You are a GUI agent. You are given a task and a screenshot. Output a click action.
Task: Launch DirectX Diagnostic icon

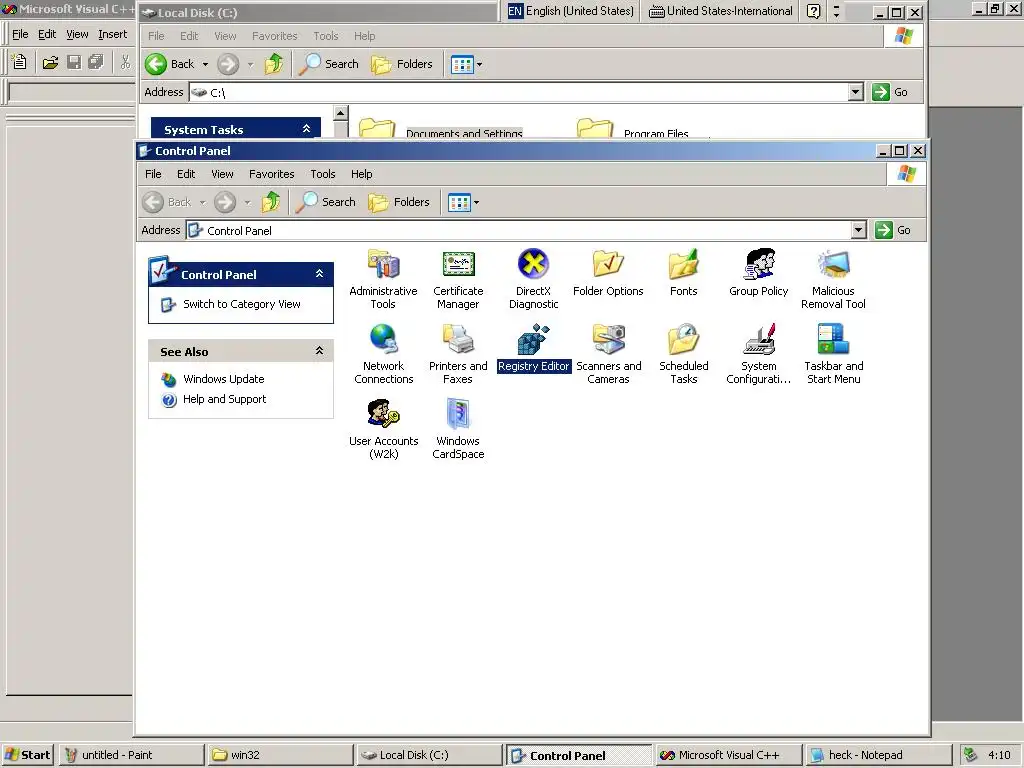click(534, 264)
